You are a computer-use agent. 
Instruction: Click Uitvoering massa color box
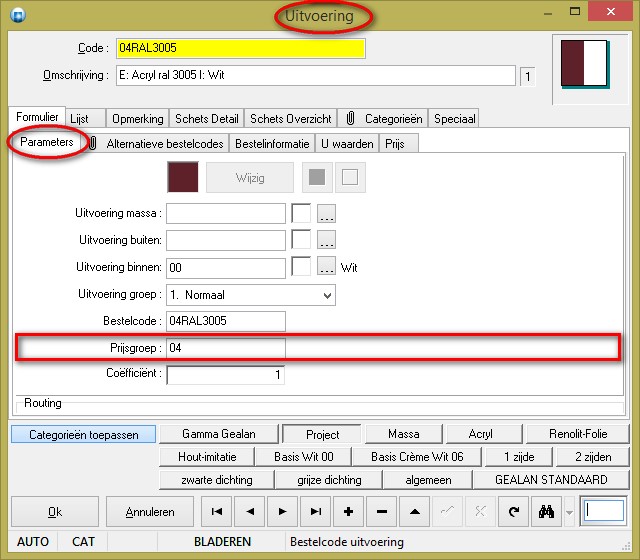pos(301,213)
